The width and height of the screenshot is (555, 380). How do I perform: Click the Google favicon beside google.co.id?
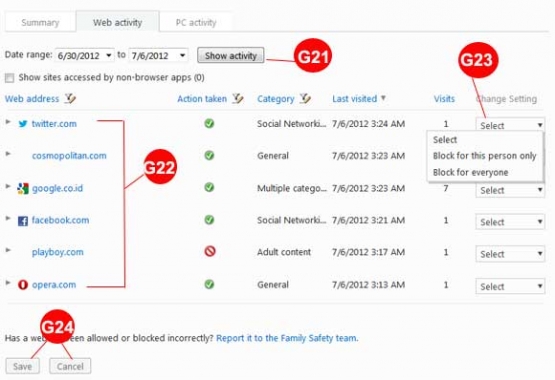(x=23, y=188)
